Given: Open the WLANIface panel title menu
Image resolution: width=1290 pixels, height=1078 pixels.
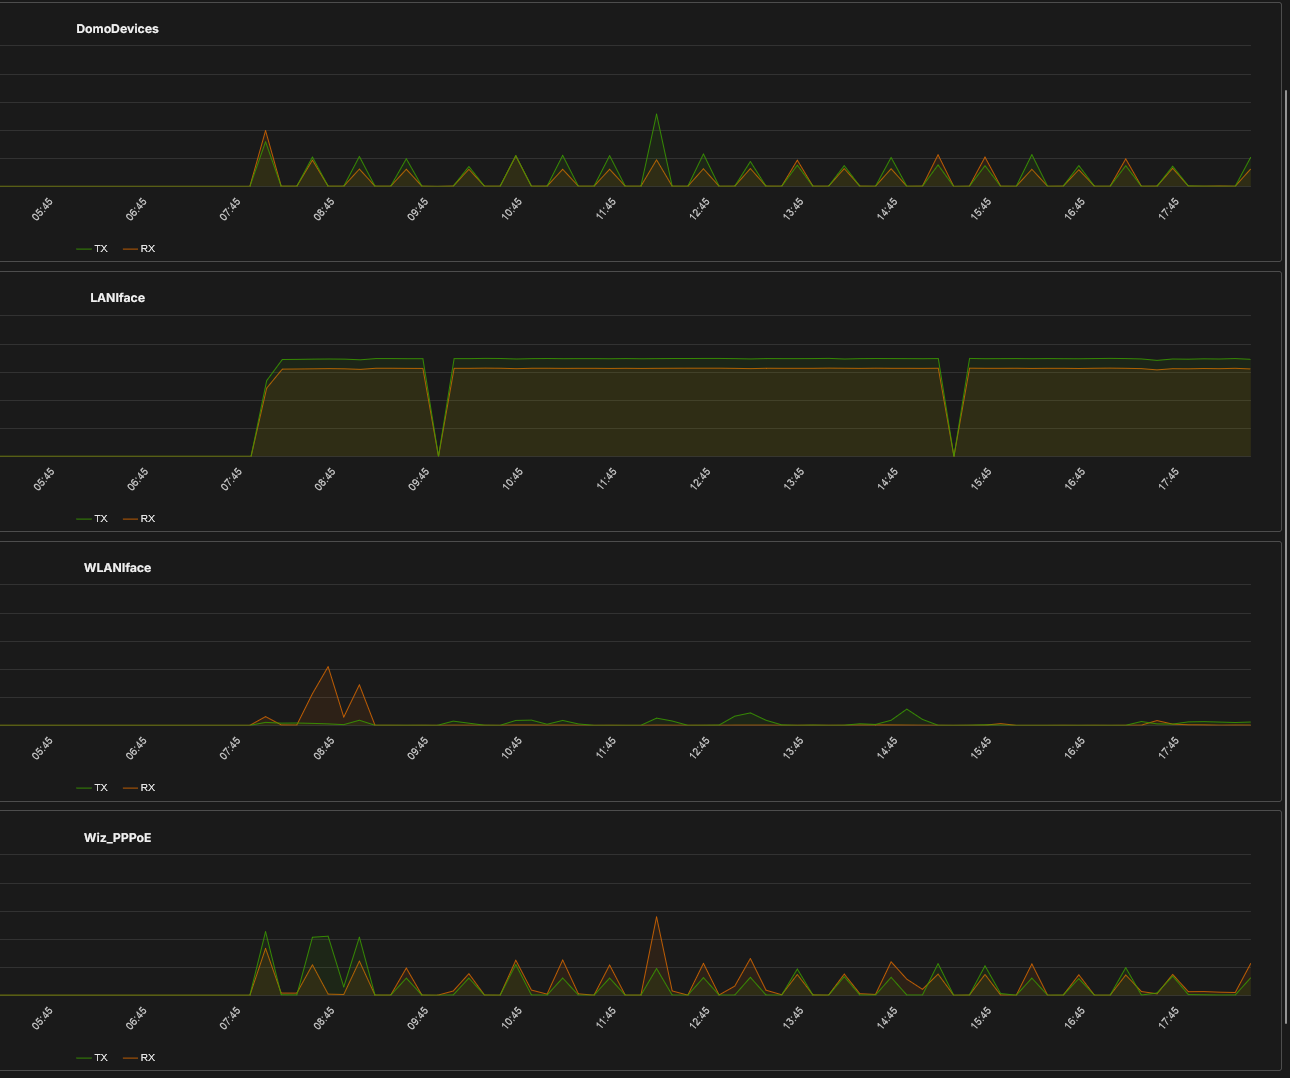Looking at the screenshot, I should (x=117, y=568).
